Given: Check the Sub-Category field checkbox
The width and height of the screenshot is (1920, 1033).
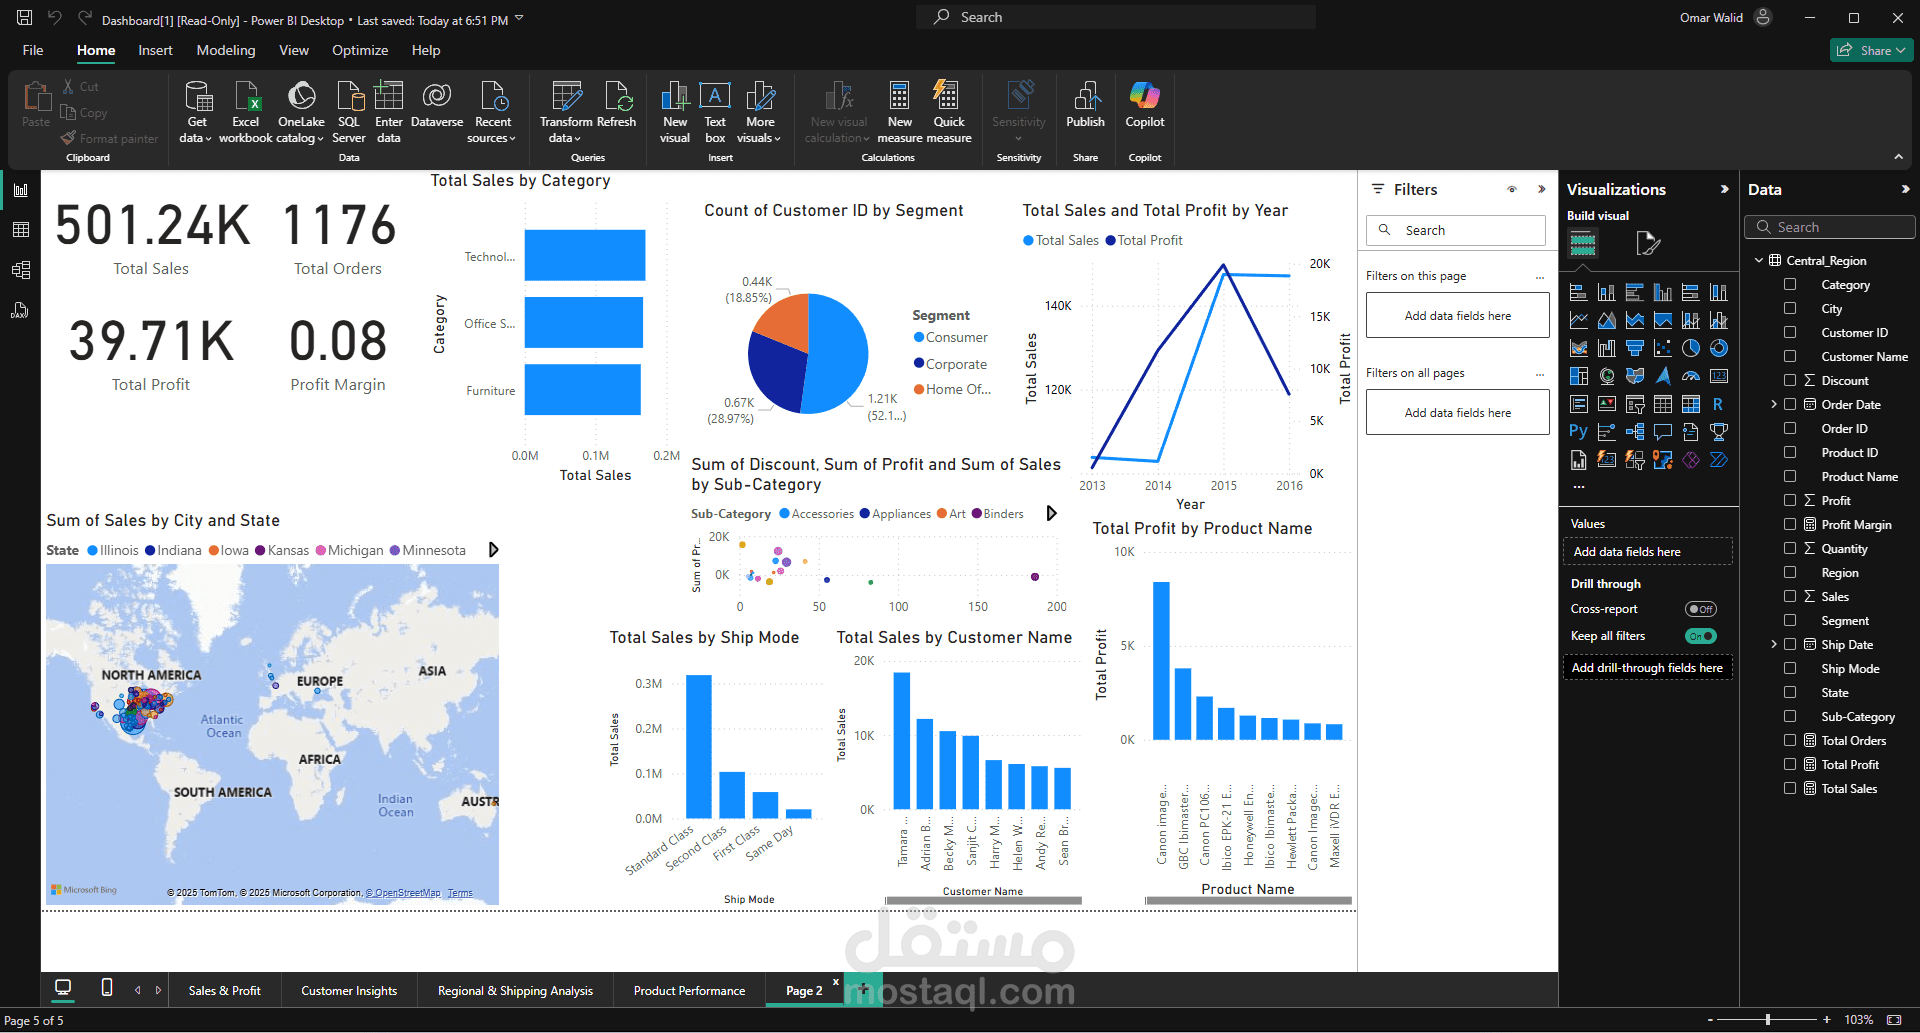Looking at the screenshot, I should click(1790, 716).
